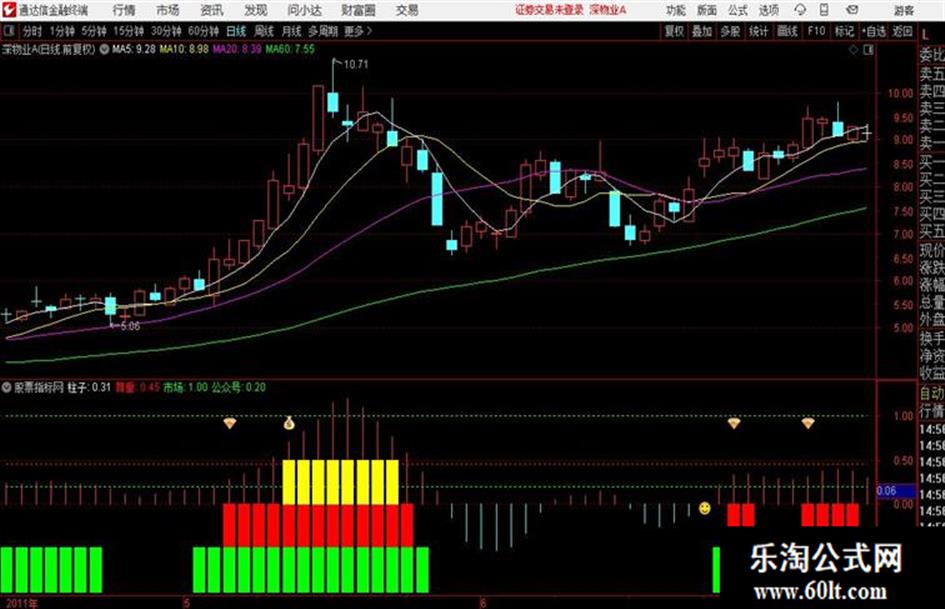Switch to 分时 chart period
Viewport: 945px width, 609px height.
coord(33,31)
